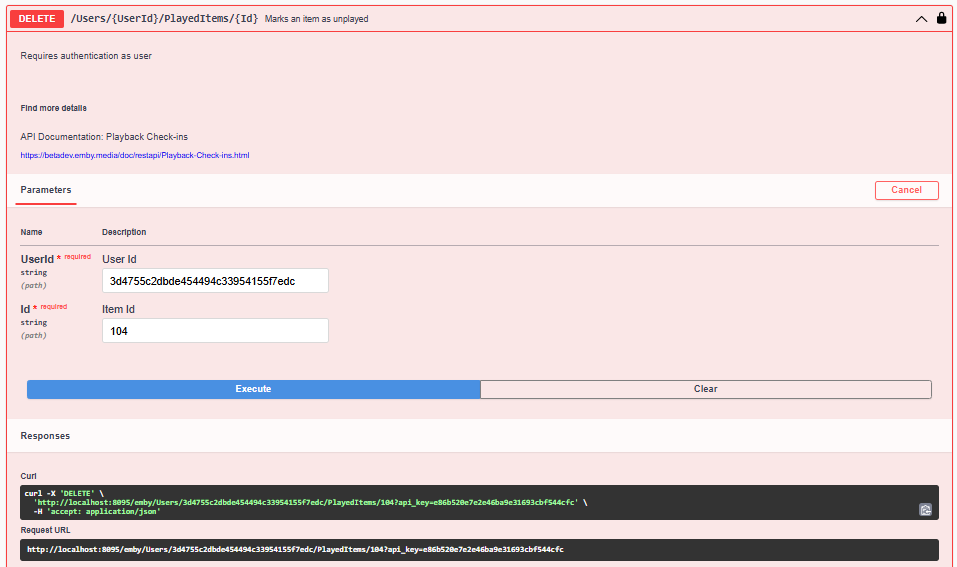This screenshot has height=567, width=957.
Task: Click the 'User Id' description label
Action: pos(119,259)
